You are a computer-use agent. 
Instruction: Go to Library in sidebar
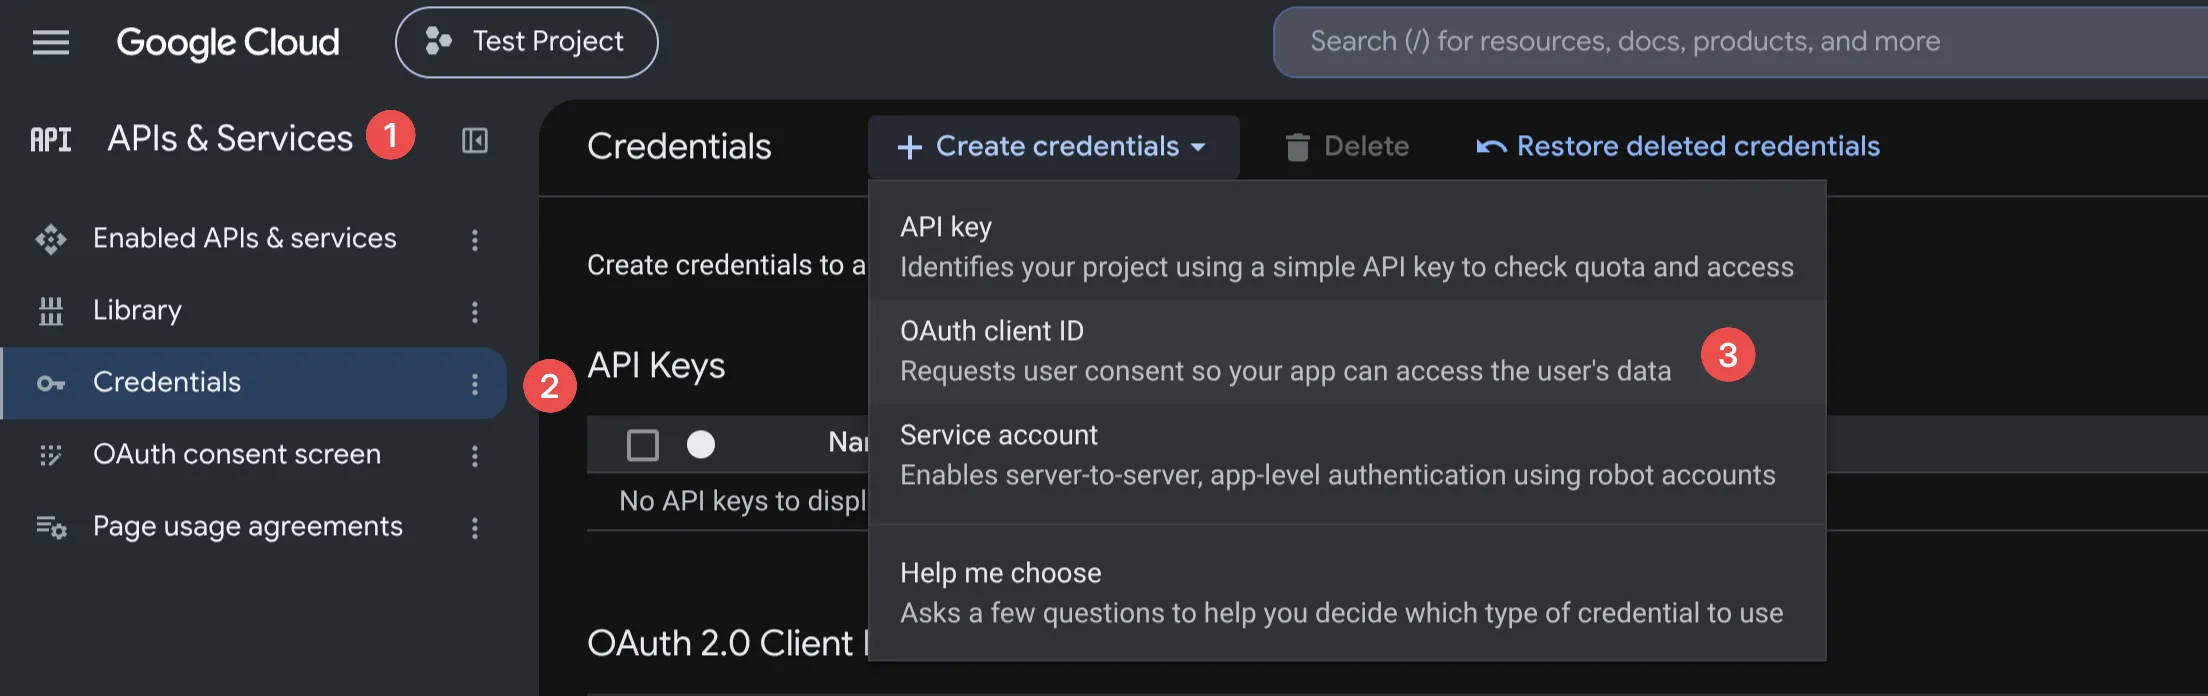[138, 310]
